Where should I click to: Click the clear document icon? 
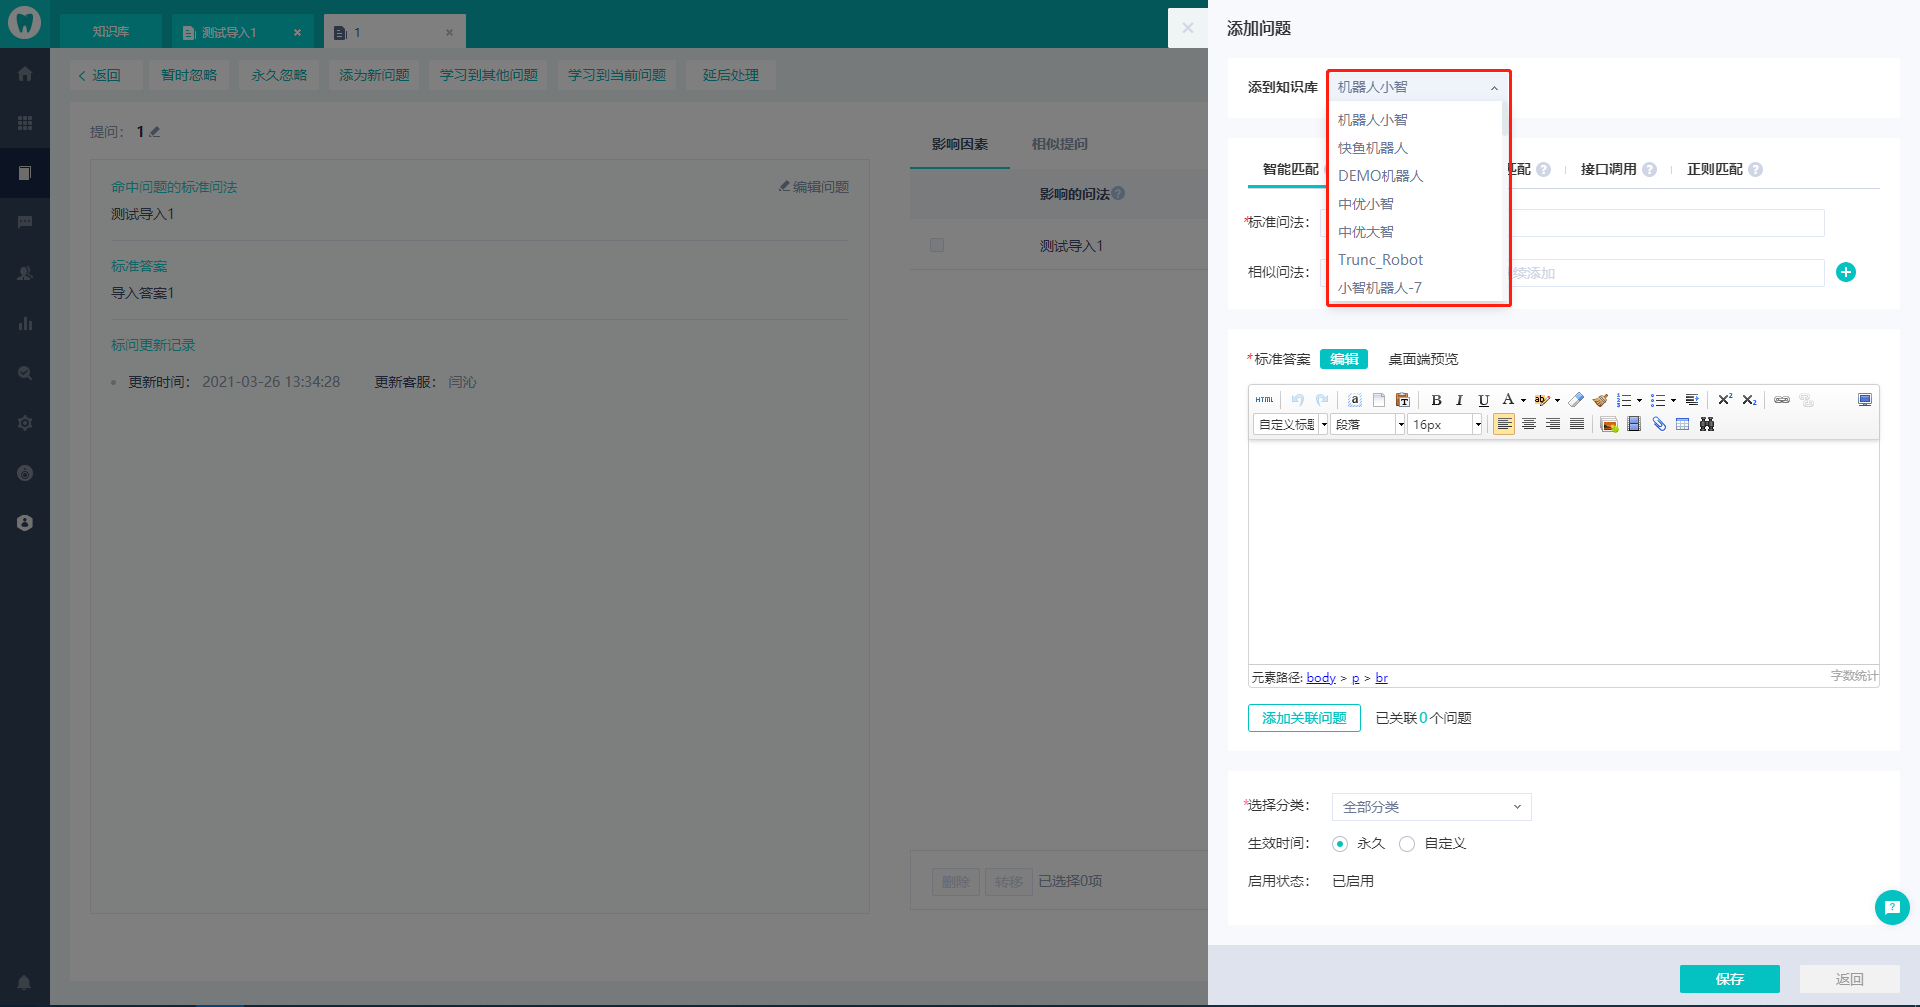tap(1379, 400)
